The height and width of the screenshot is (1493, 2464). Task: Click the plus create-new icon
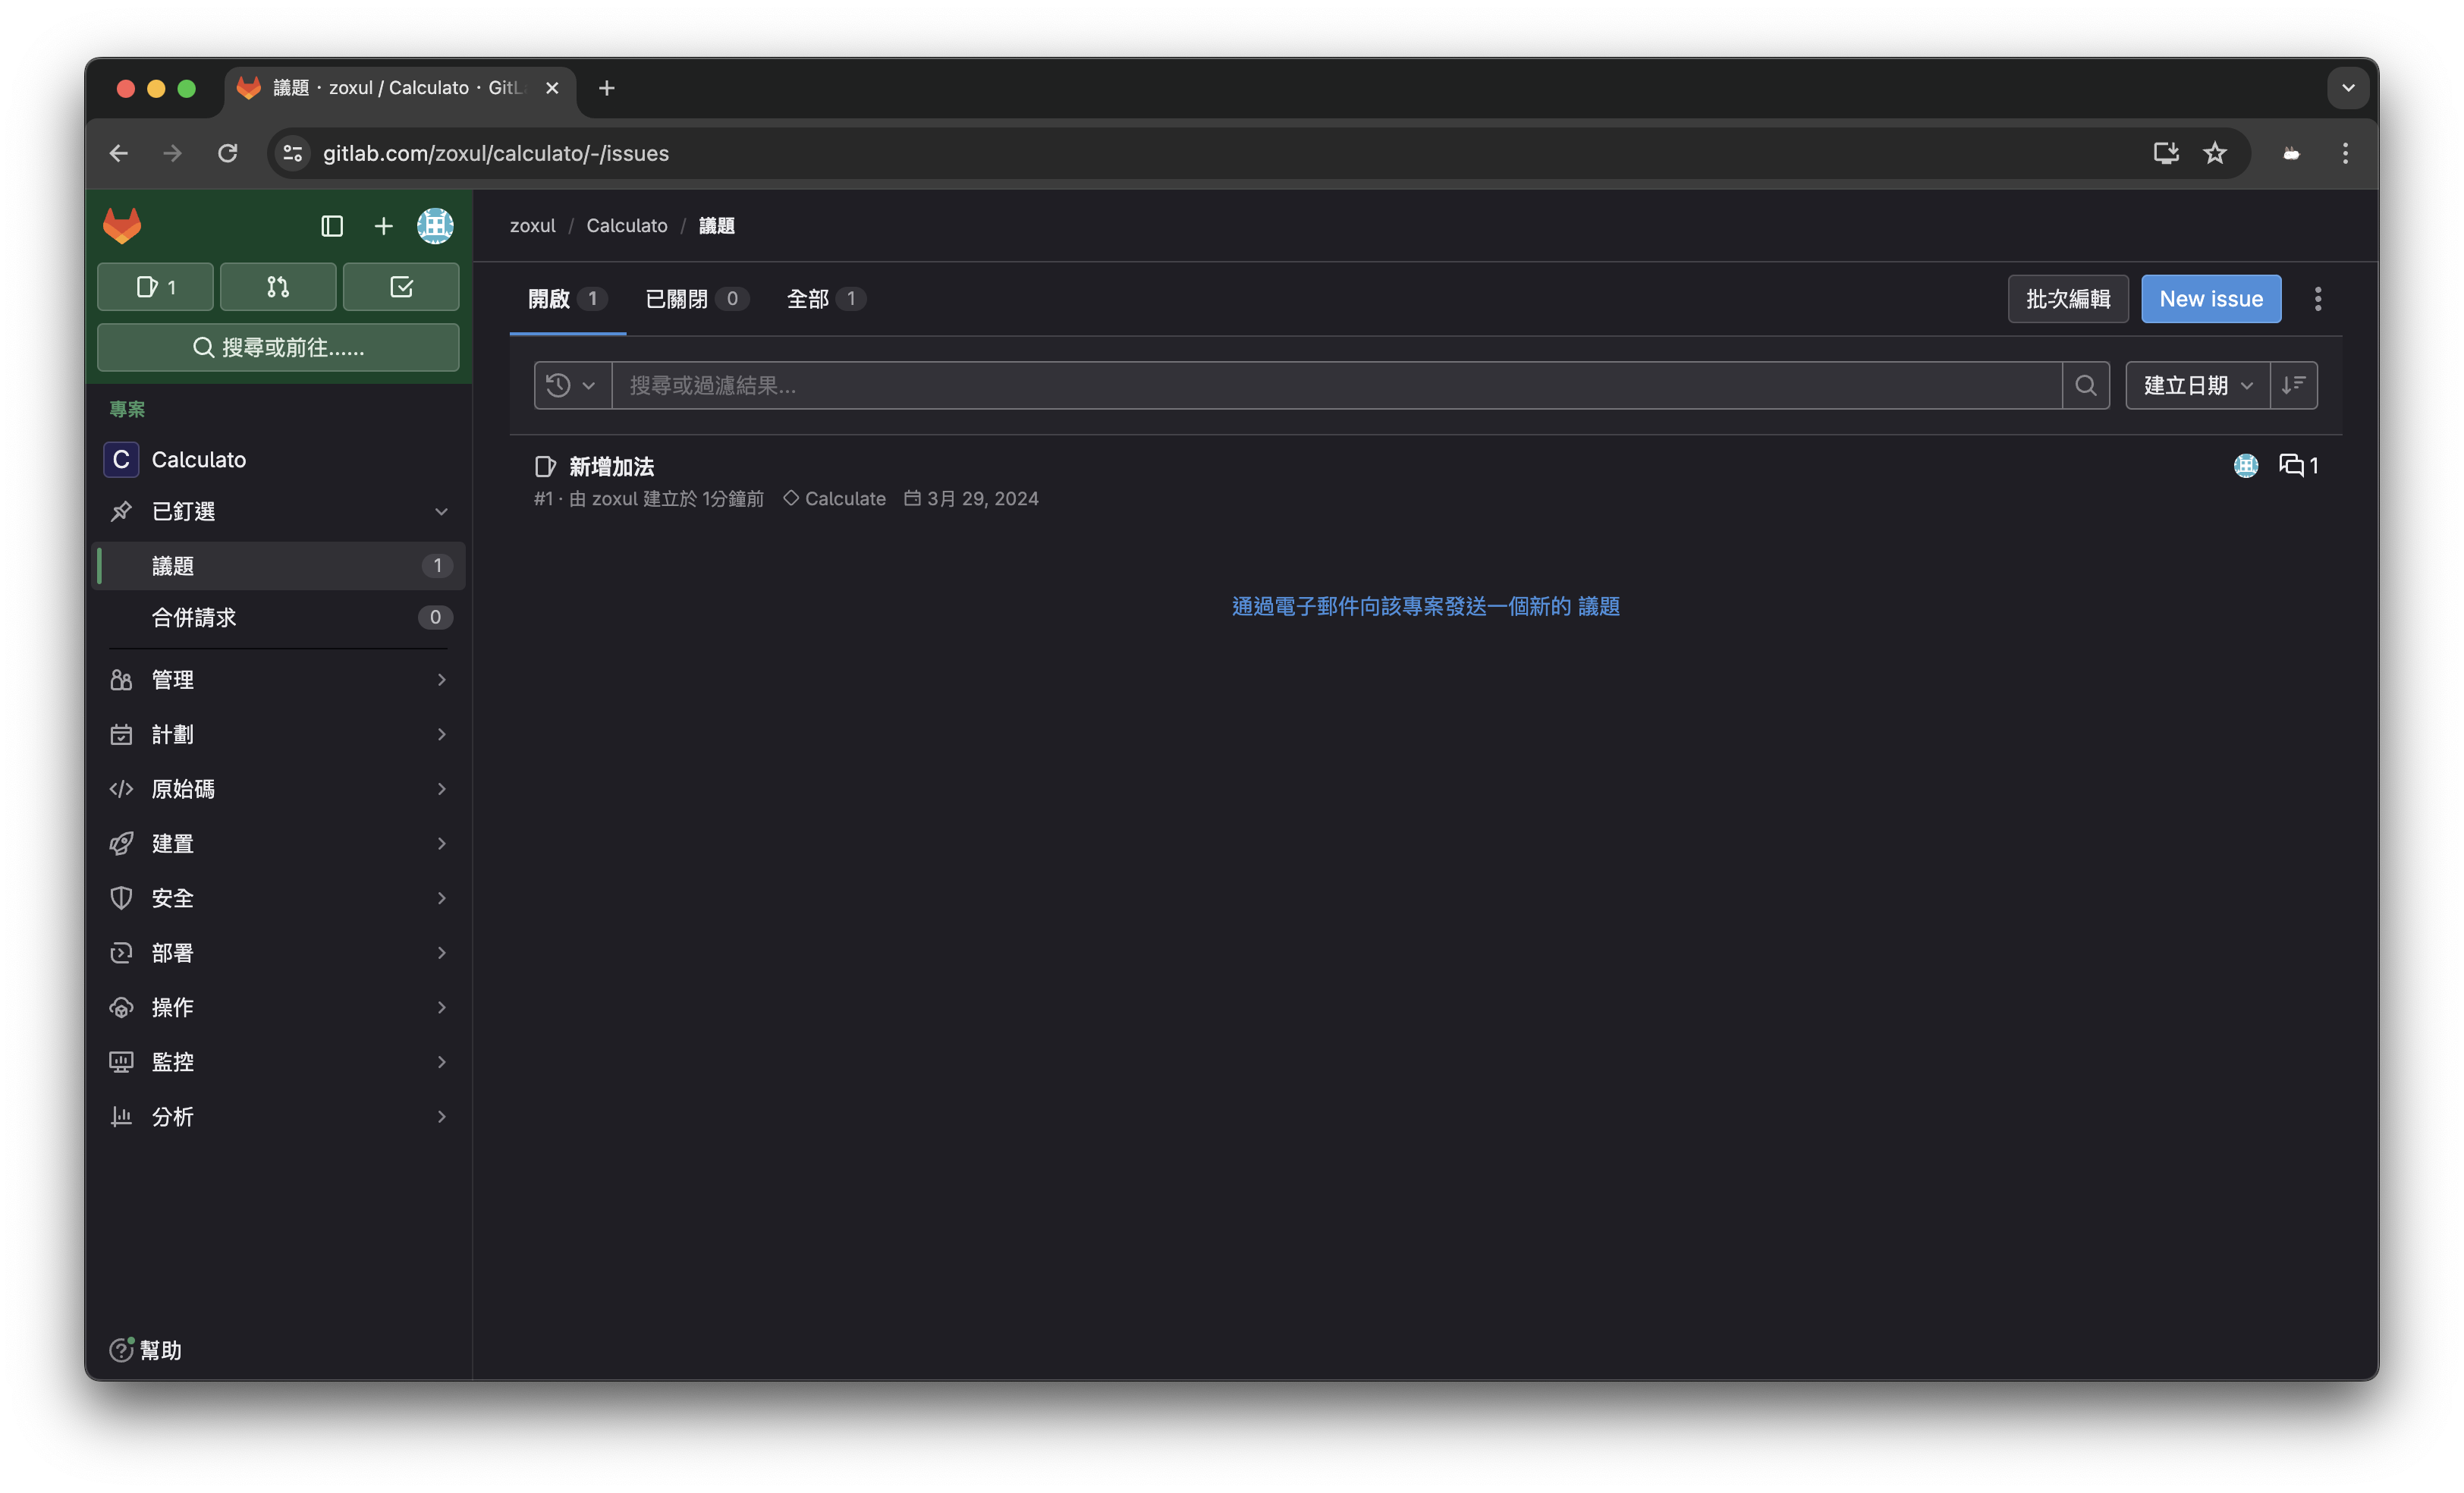tap(383, 226)
